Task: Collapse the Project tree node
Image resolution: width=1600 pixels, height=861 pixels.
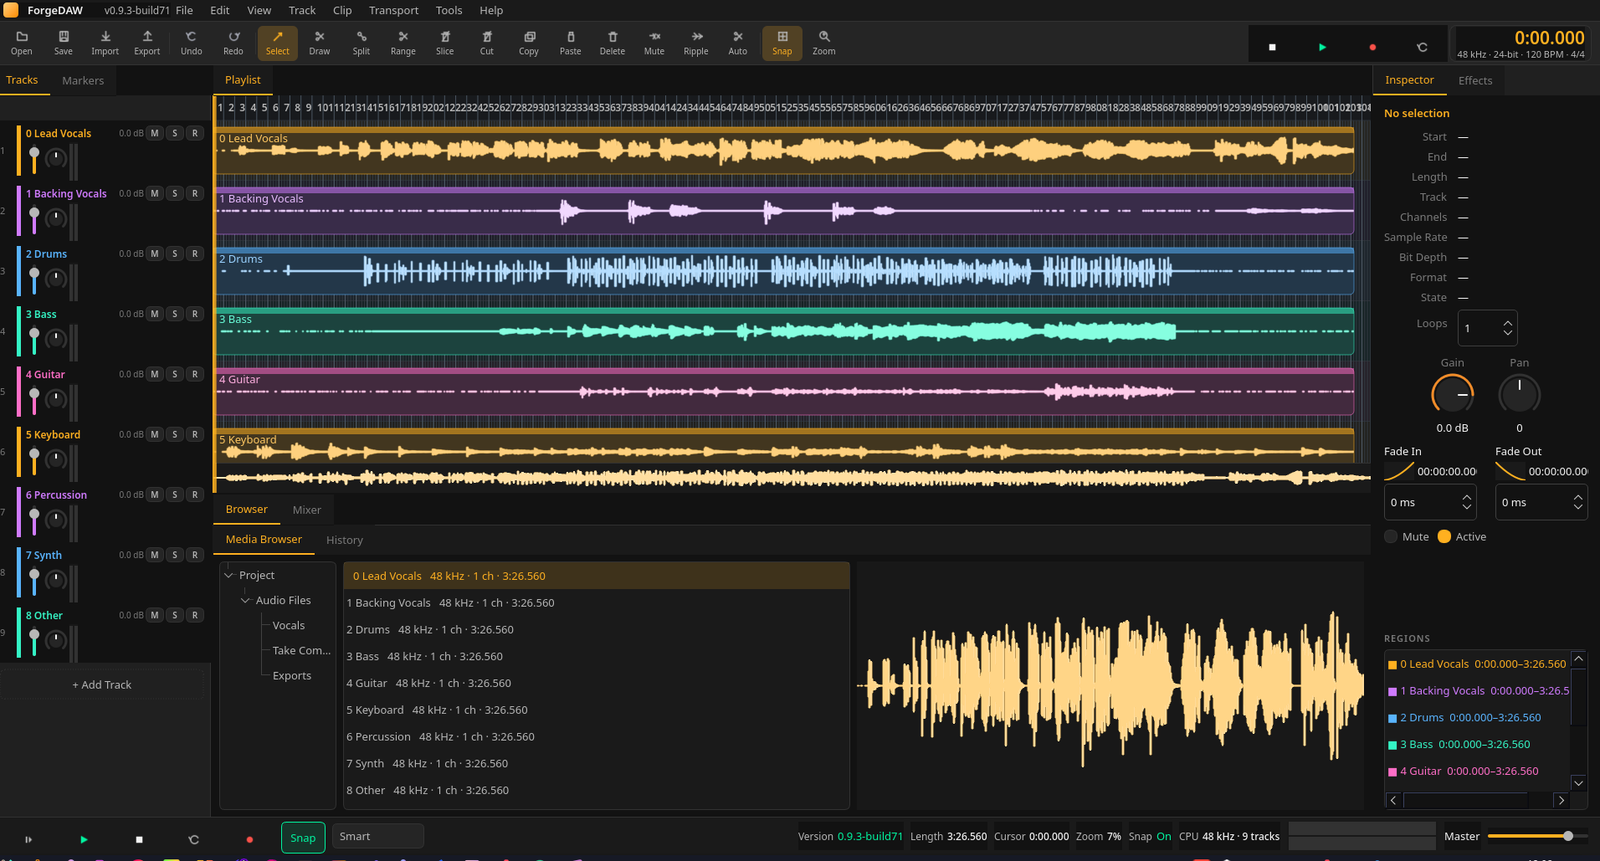Action: pyautogui.click(x=229, y=575)
